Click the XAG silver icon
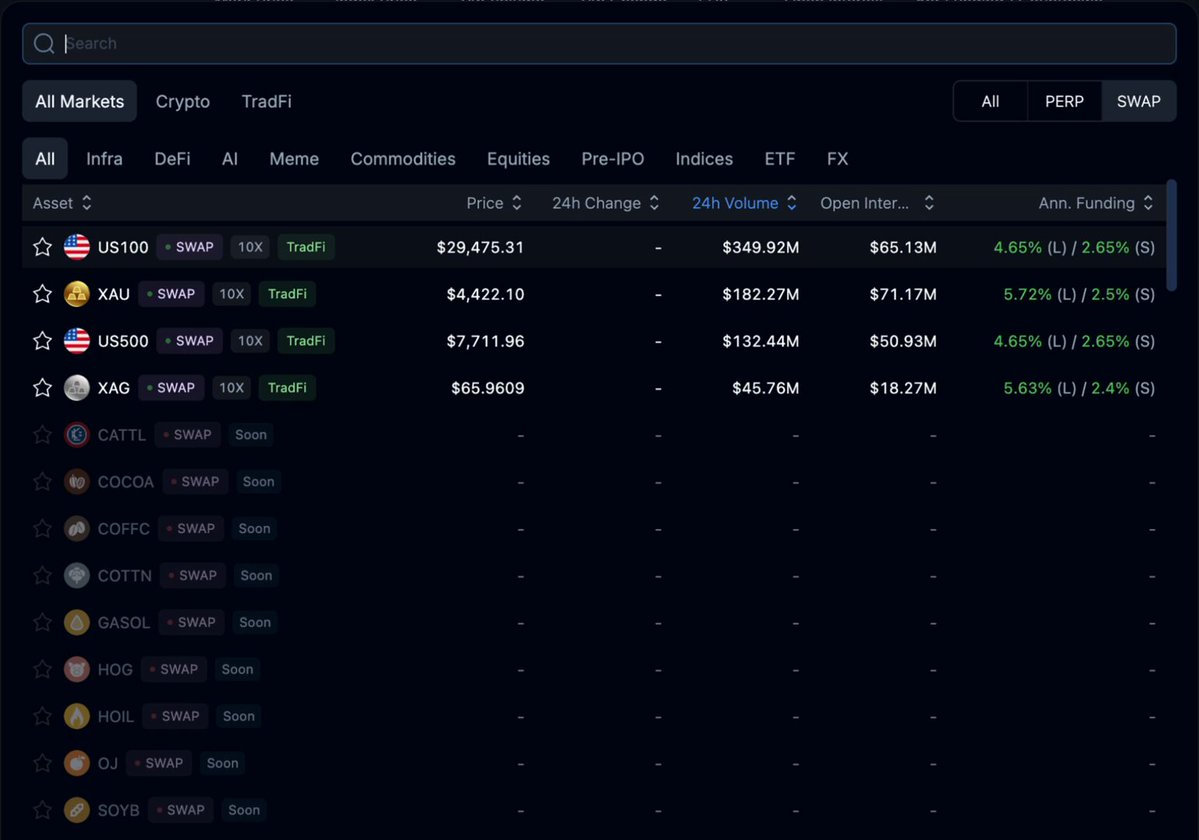 coord(76,388)
